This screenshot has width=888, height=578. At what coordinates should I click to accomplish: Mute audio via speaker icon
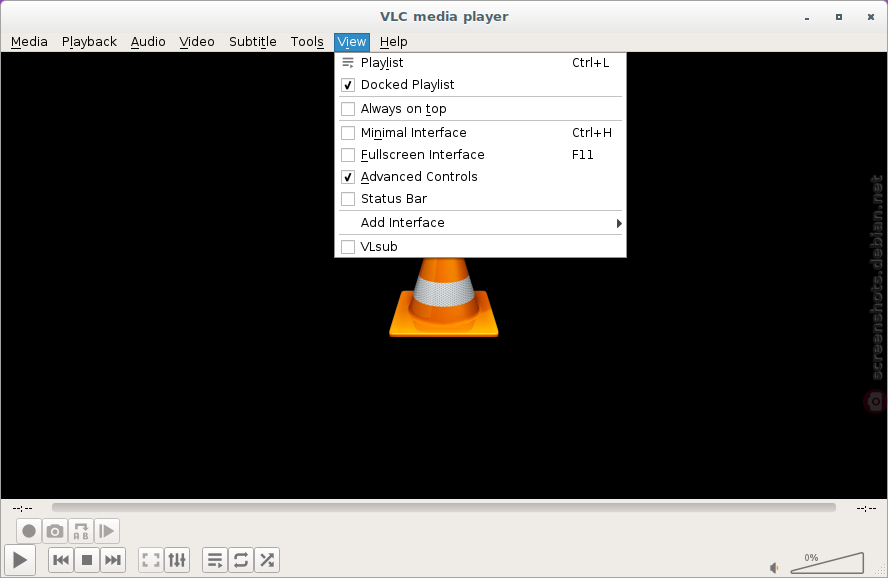(774, 567)
